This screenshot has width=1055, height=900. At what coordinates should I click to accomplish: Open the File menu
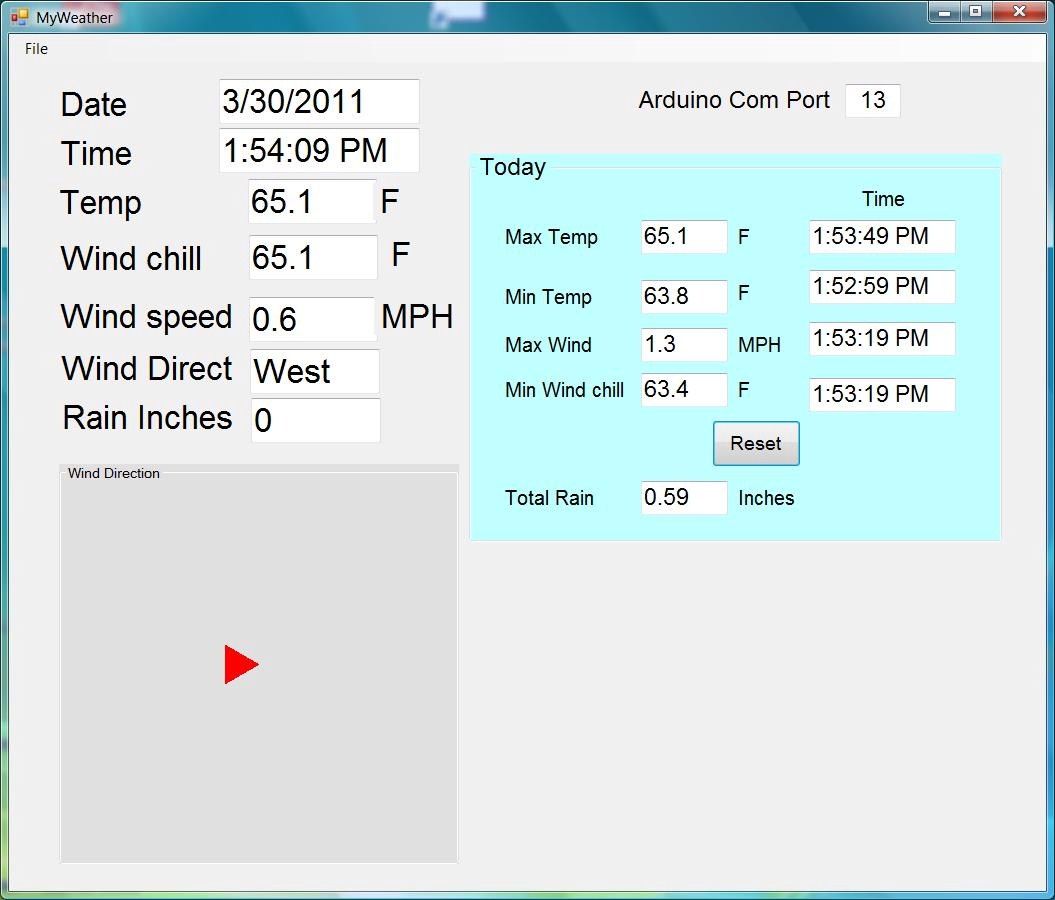point(35,48)
